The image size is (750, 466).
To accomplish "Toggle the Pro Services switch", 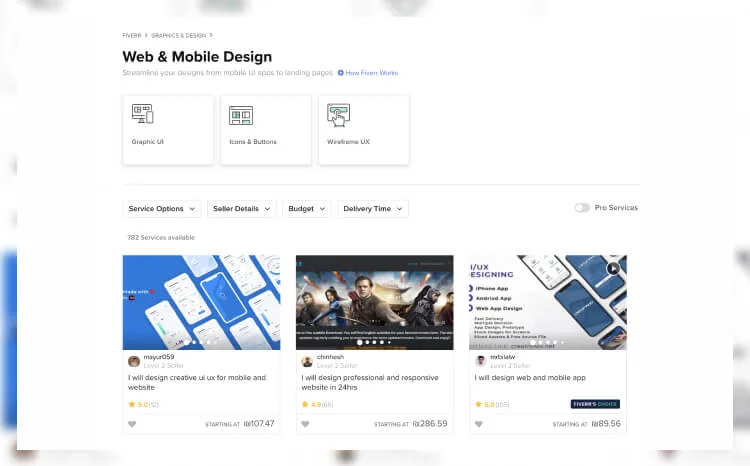I will 581,208.
